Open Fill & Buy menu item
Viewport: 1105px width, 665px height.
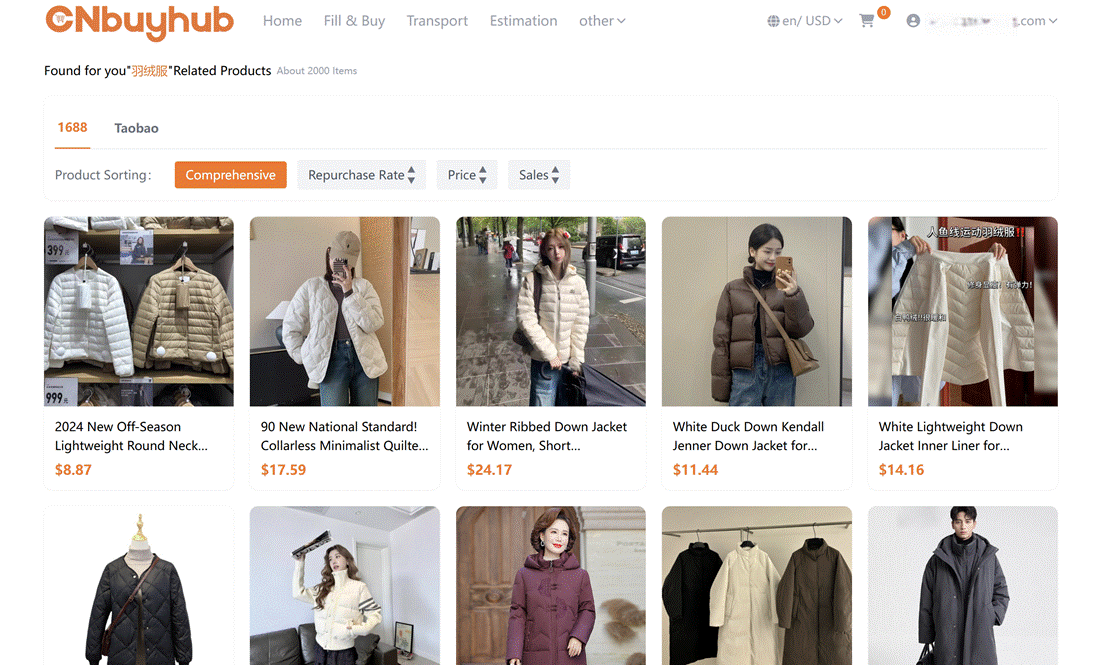[354, 21]
